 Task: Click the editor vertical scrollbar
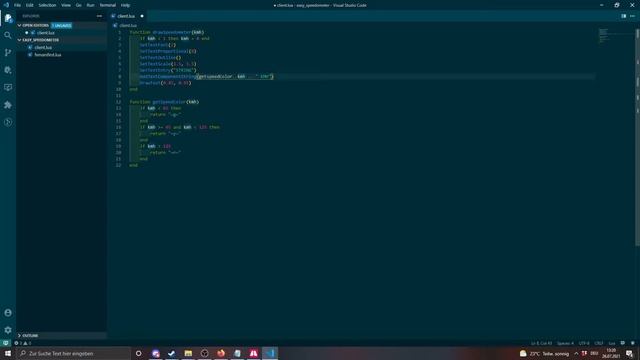click(x=637, y=137)
